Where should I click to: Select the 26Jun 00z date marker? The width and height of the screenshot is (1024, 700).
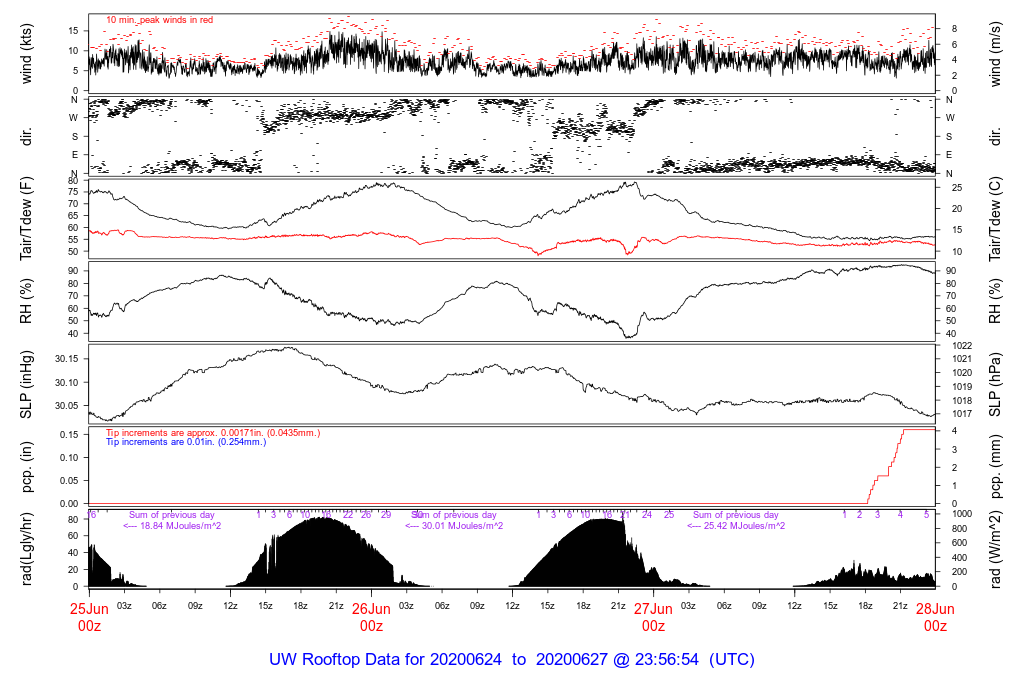pos(371,616)
